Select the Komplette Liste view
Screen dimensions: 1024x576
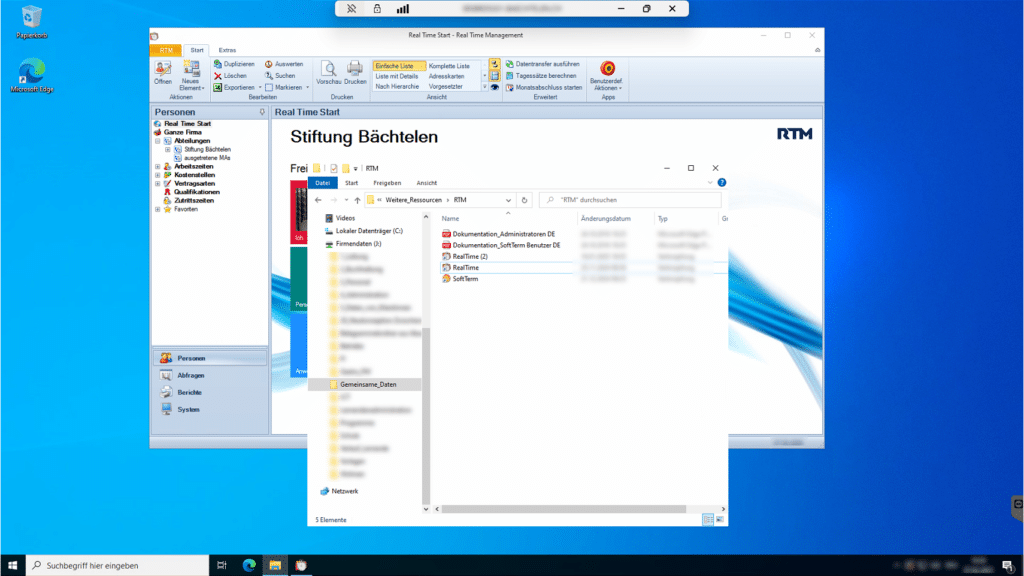(449, 66)
